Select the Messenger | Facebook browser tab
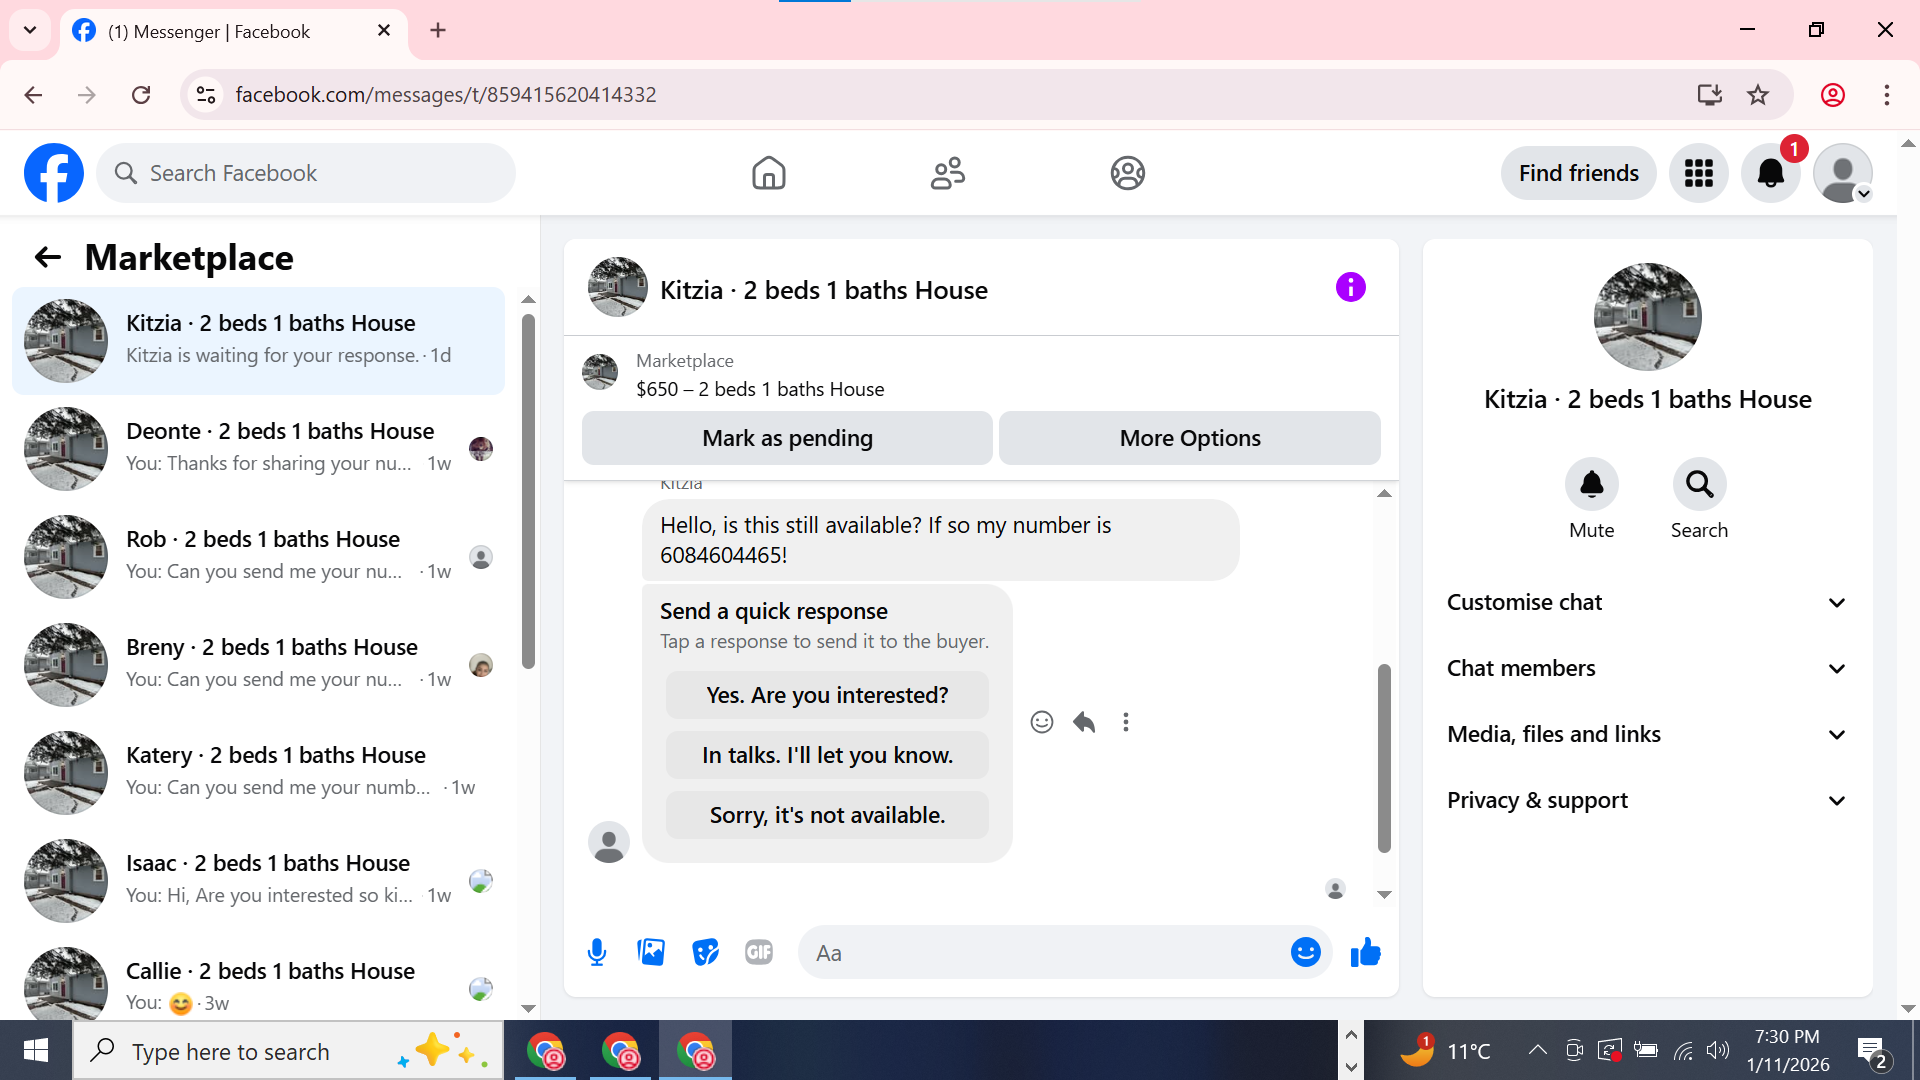 click(x=233, y=31)
